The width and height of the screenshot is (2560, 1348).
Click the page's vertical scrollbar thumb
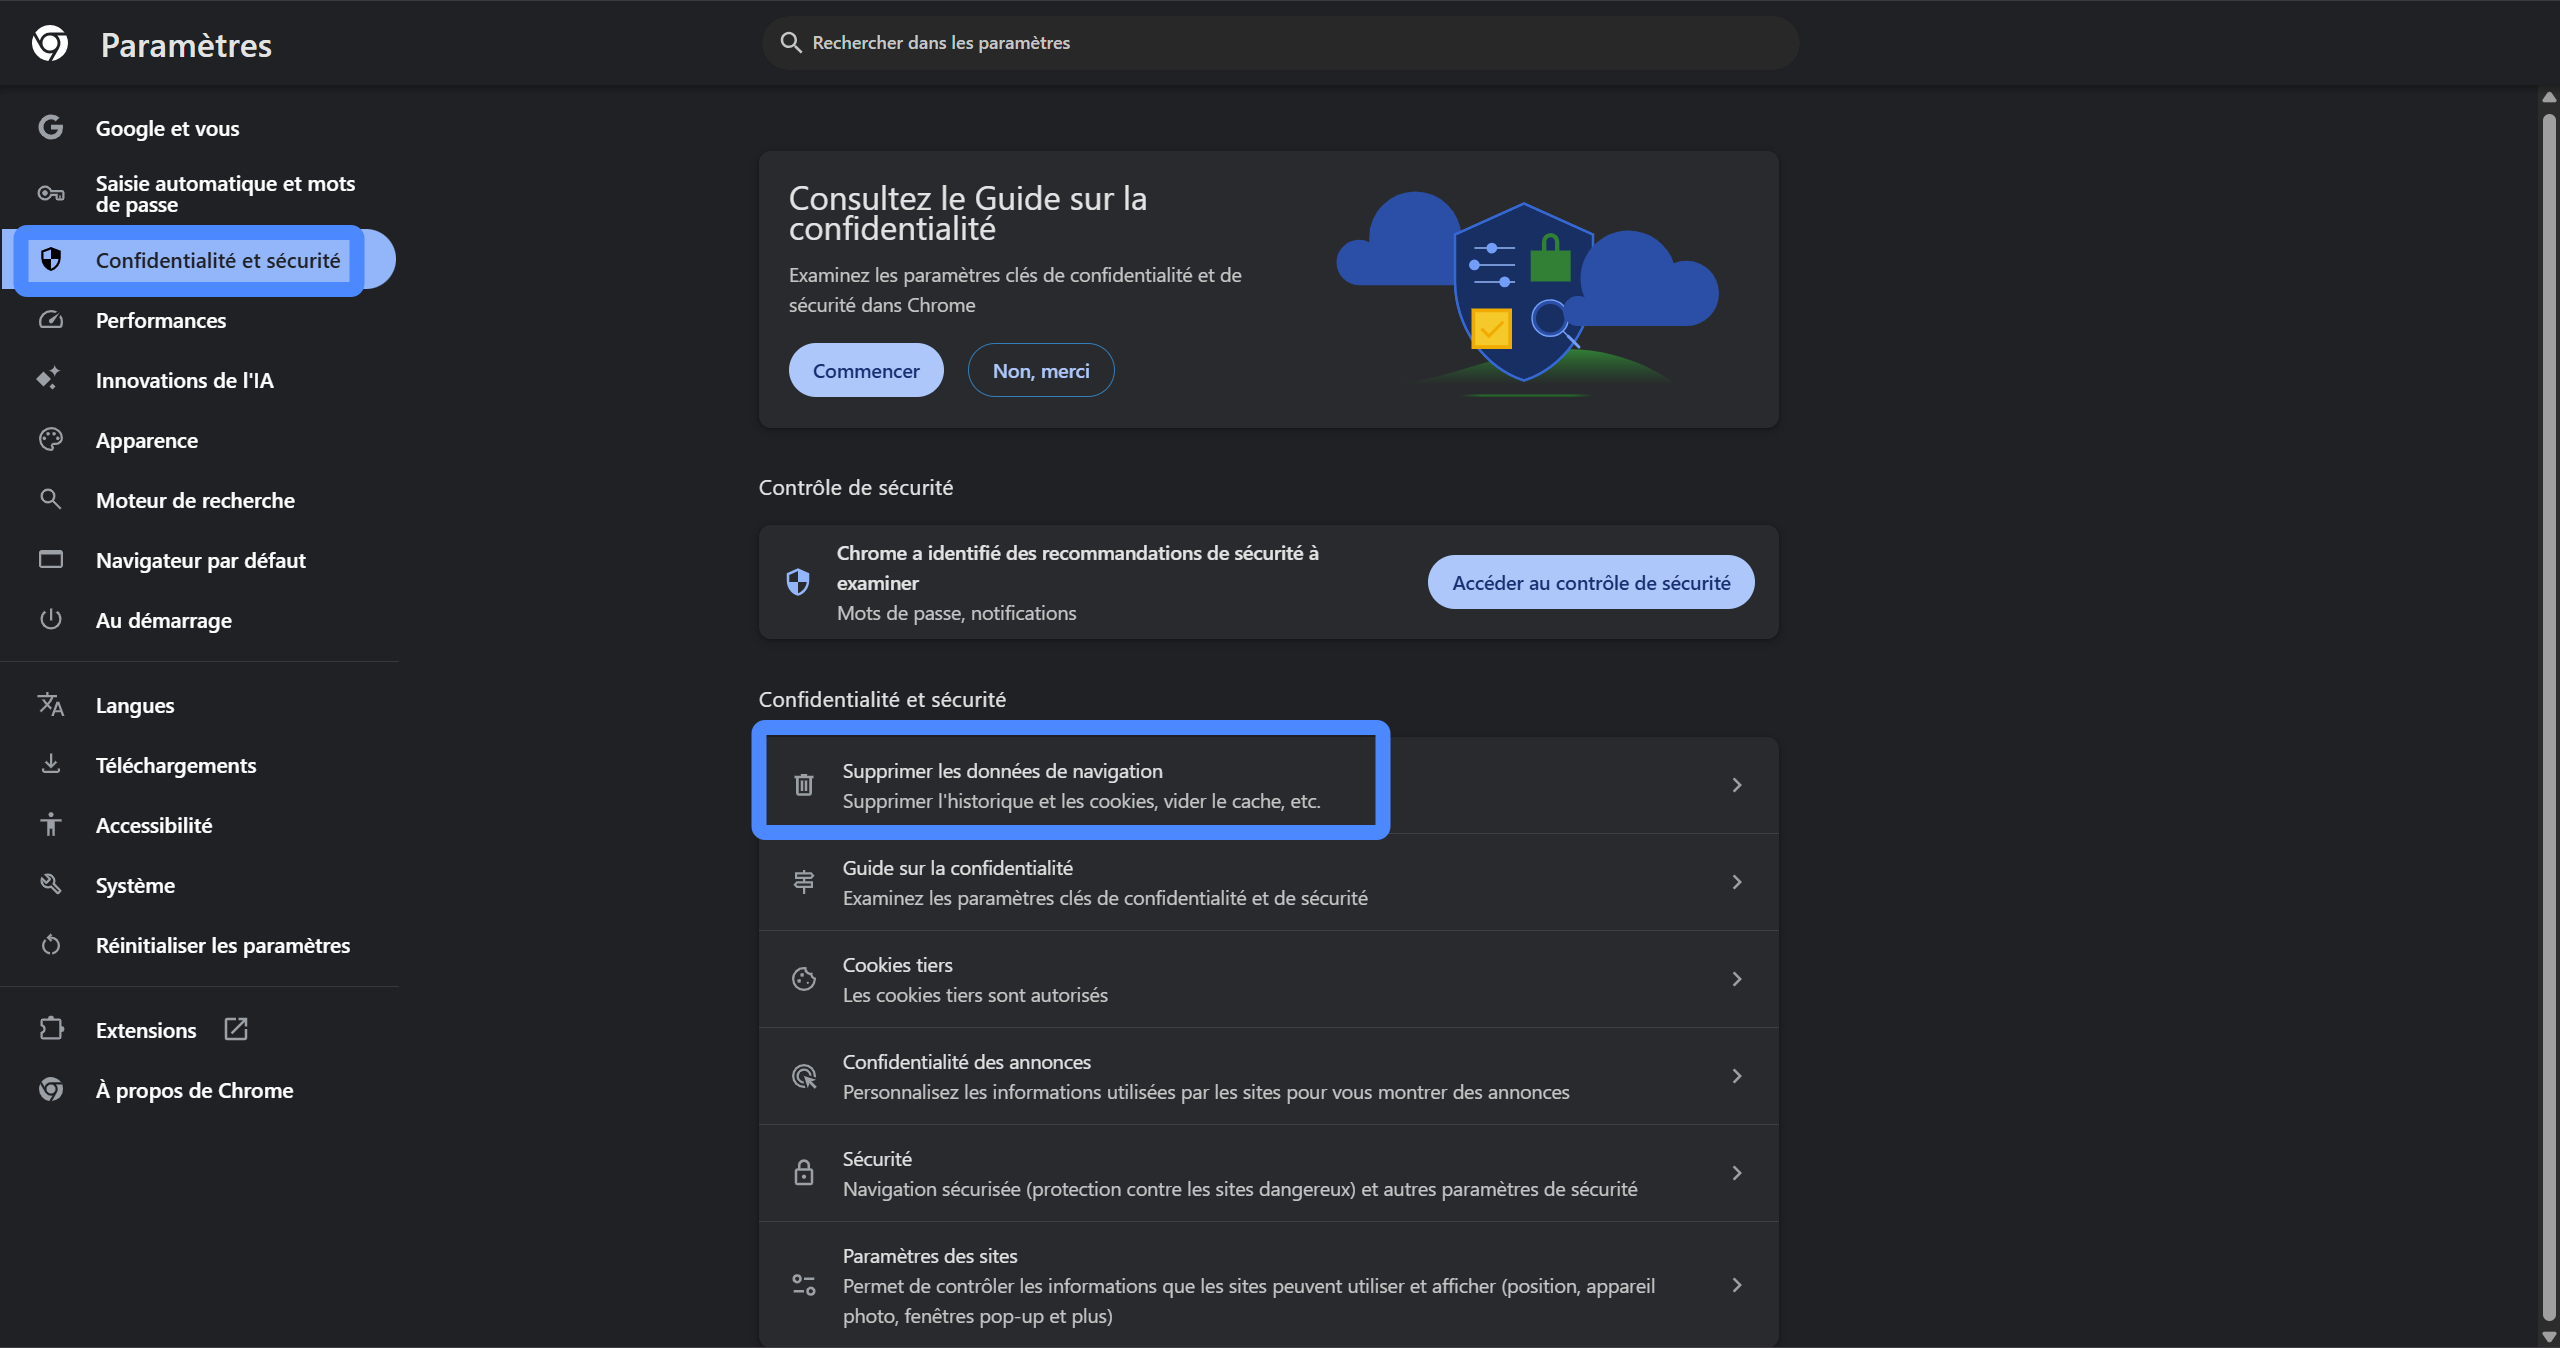pyautogui.click(x=2549, y=715)
